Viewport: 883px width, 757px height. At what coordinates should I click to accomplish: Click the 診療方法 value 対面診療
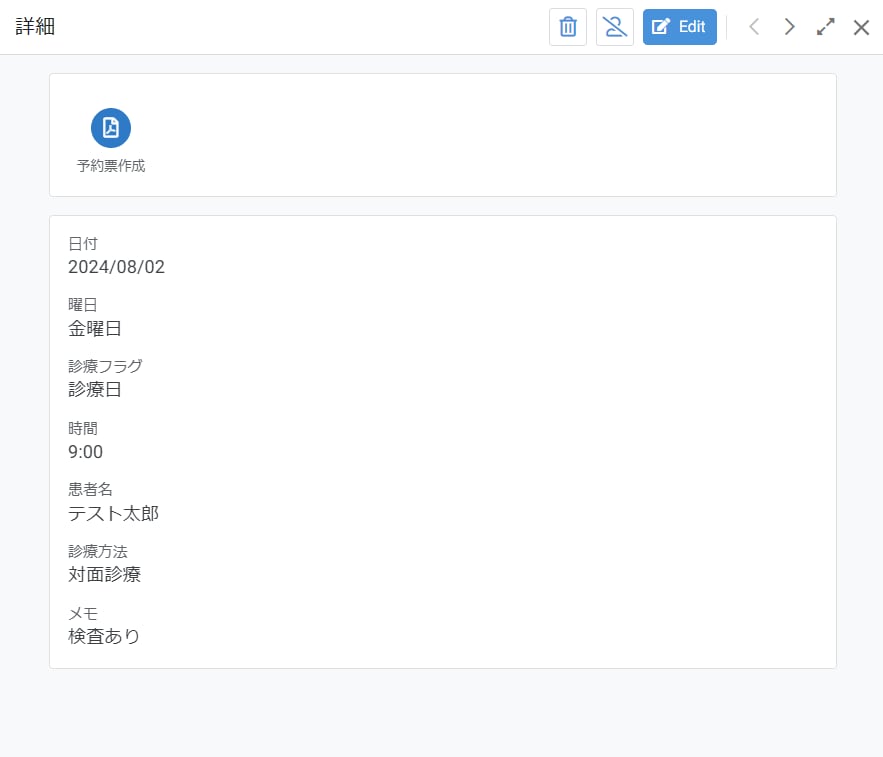pos(104,575)
